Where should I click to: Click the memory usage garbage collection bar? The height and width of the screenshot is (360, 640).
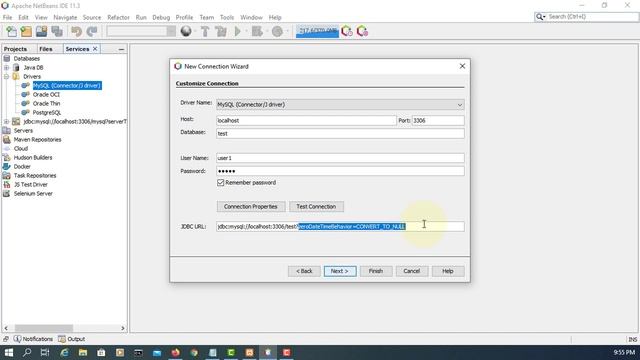(x=317, y=31)
